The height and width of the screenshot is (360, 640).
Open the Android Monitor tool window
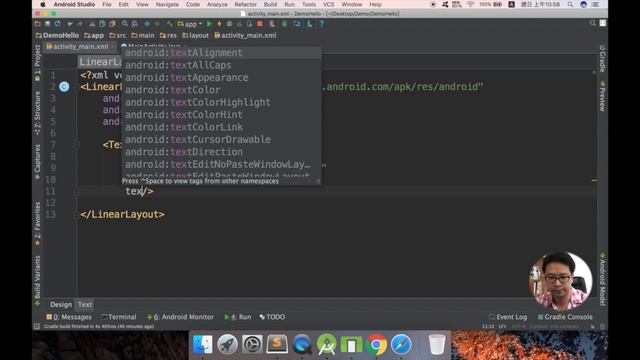(180, 317)
